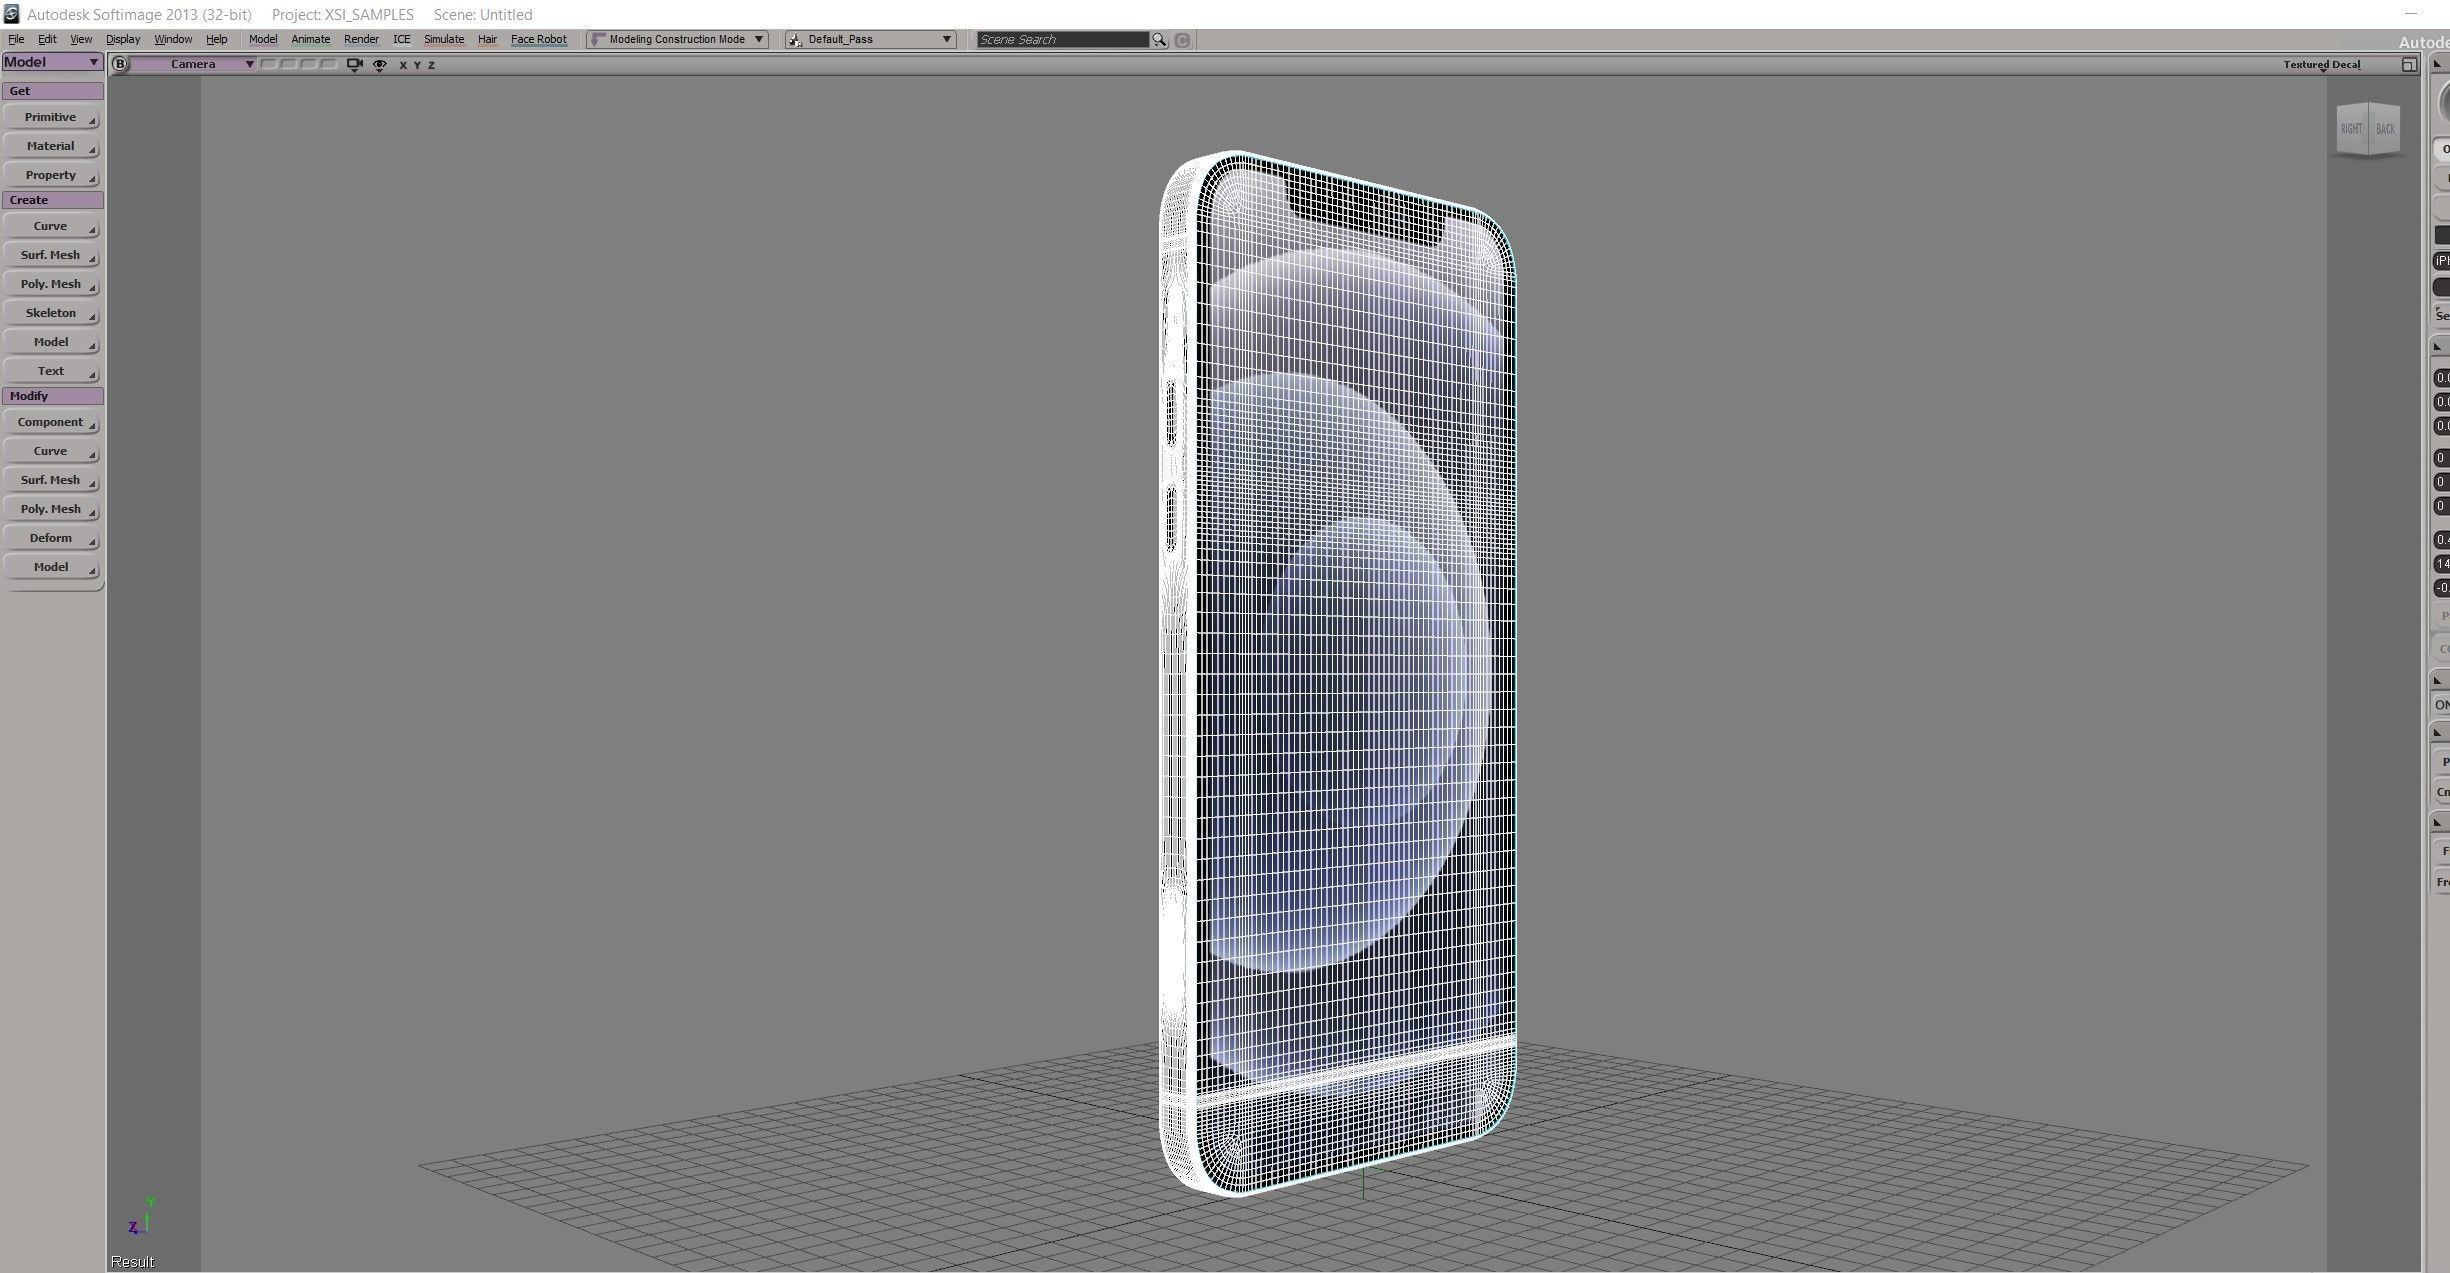This screenshot has height=1273, width=2450.
Task: Open the Model module dropdown at panel top
Action: [52, 62]
